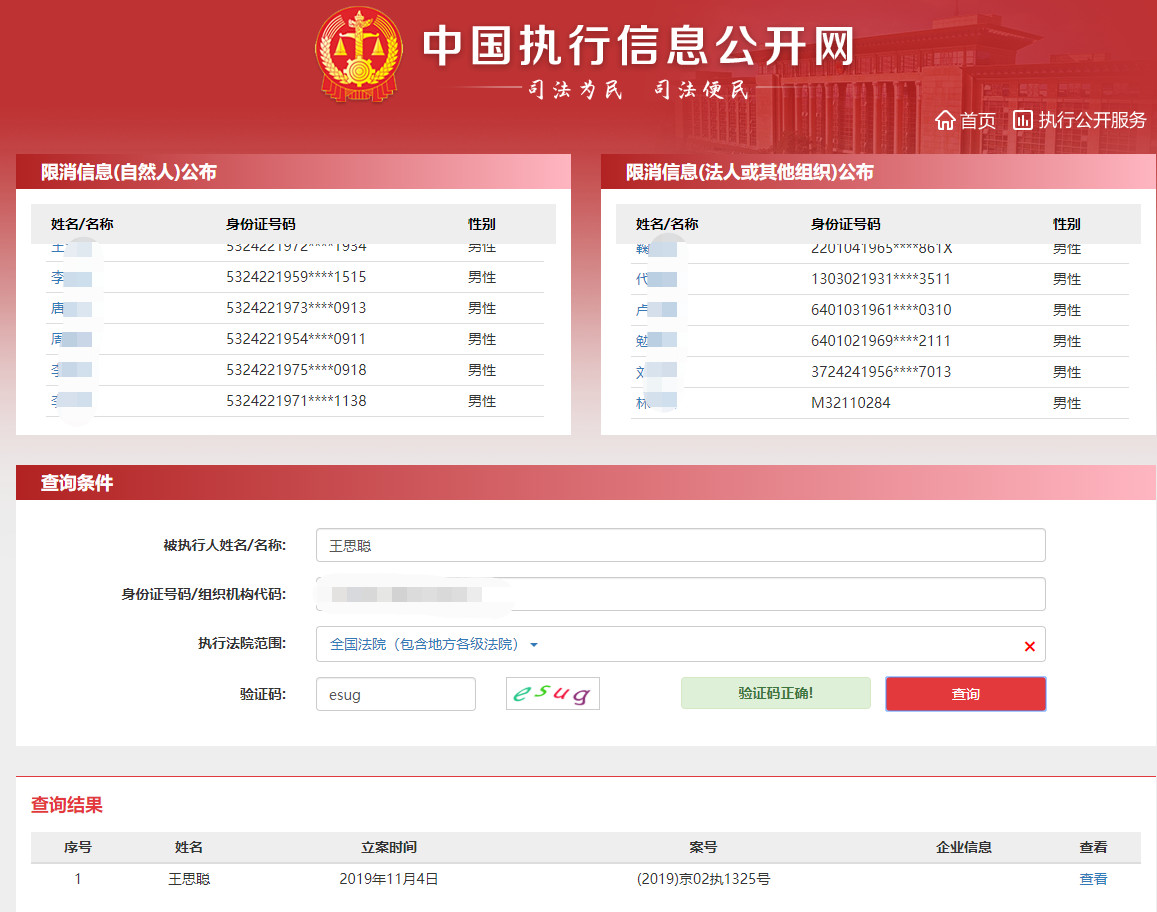This screenshot has height=912, width=1157.
Task: Click 男性 in the row with M32110284
Action: coord(1067,404)
